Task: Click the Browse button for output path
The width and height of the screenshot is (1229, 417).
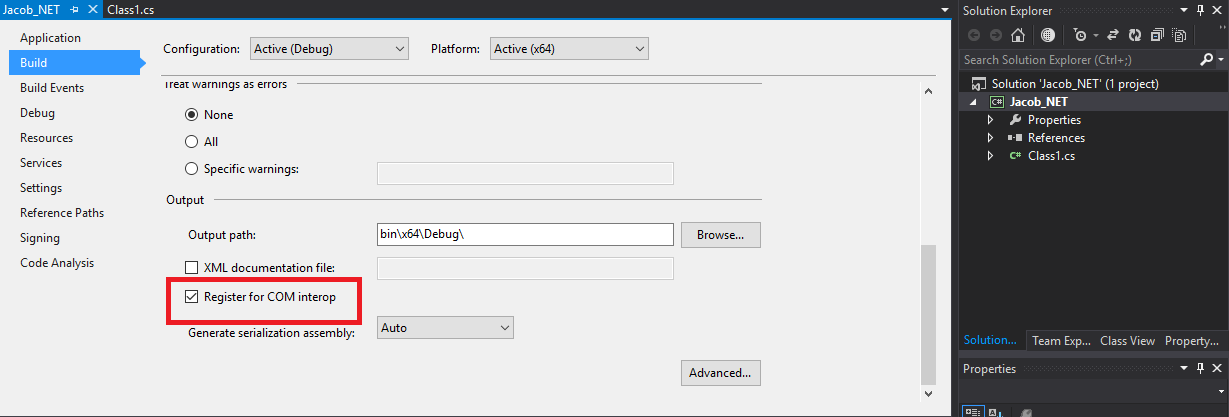Action: [x=720, y=235]
